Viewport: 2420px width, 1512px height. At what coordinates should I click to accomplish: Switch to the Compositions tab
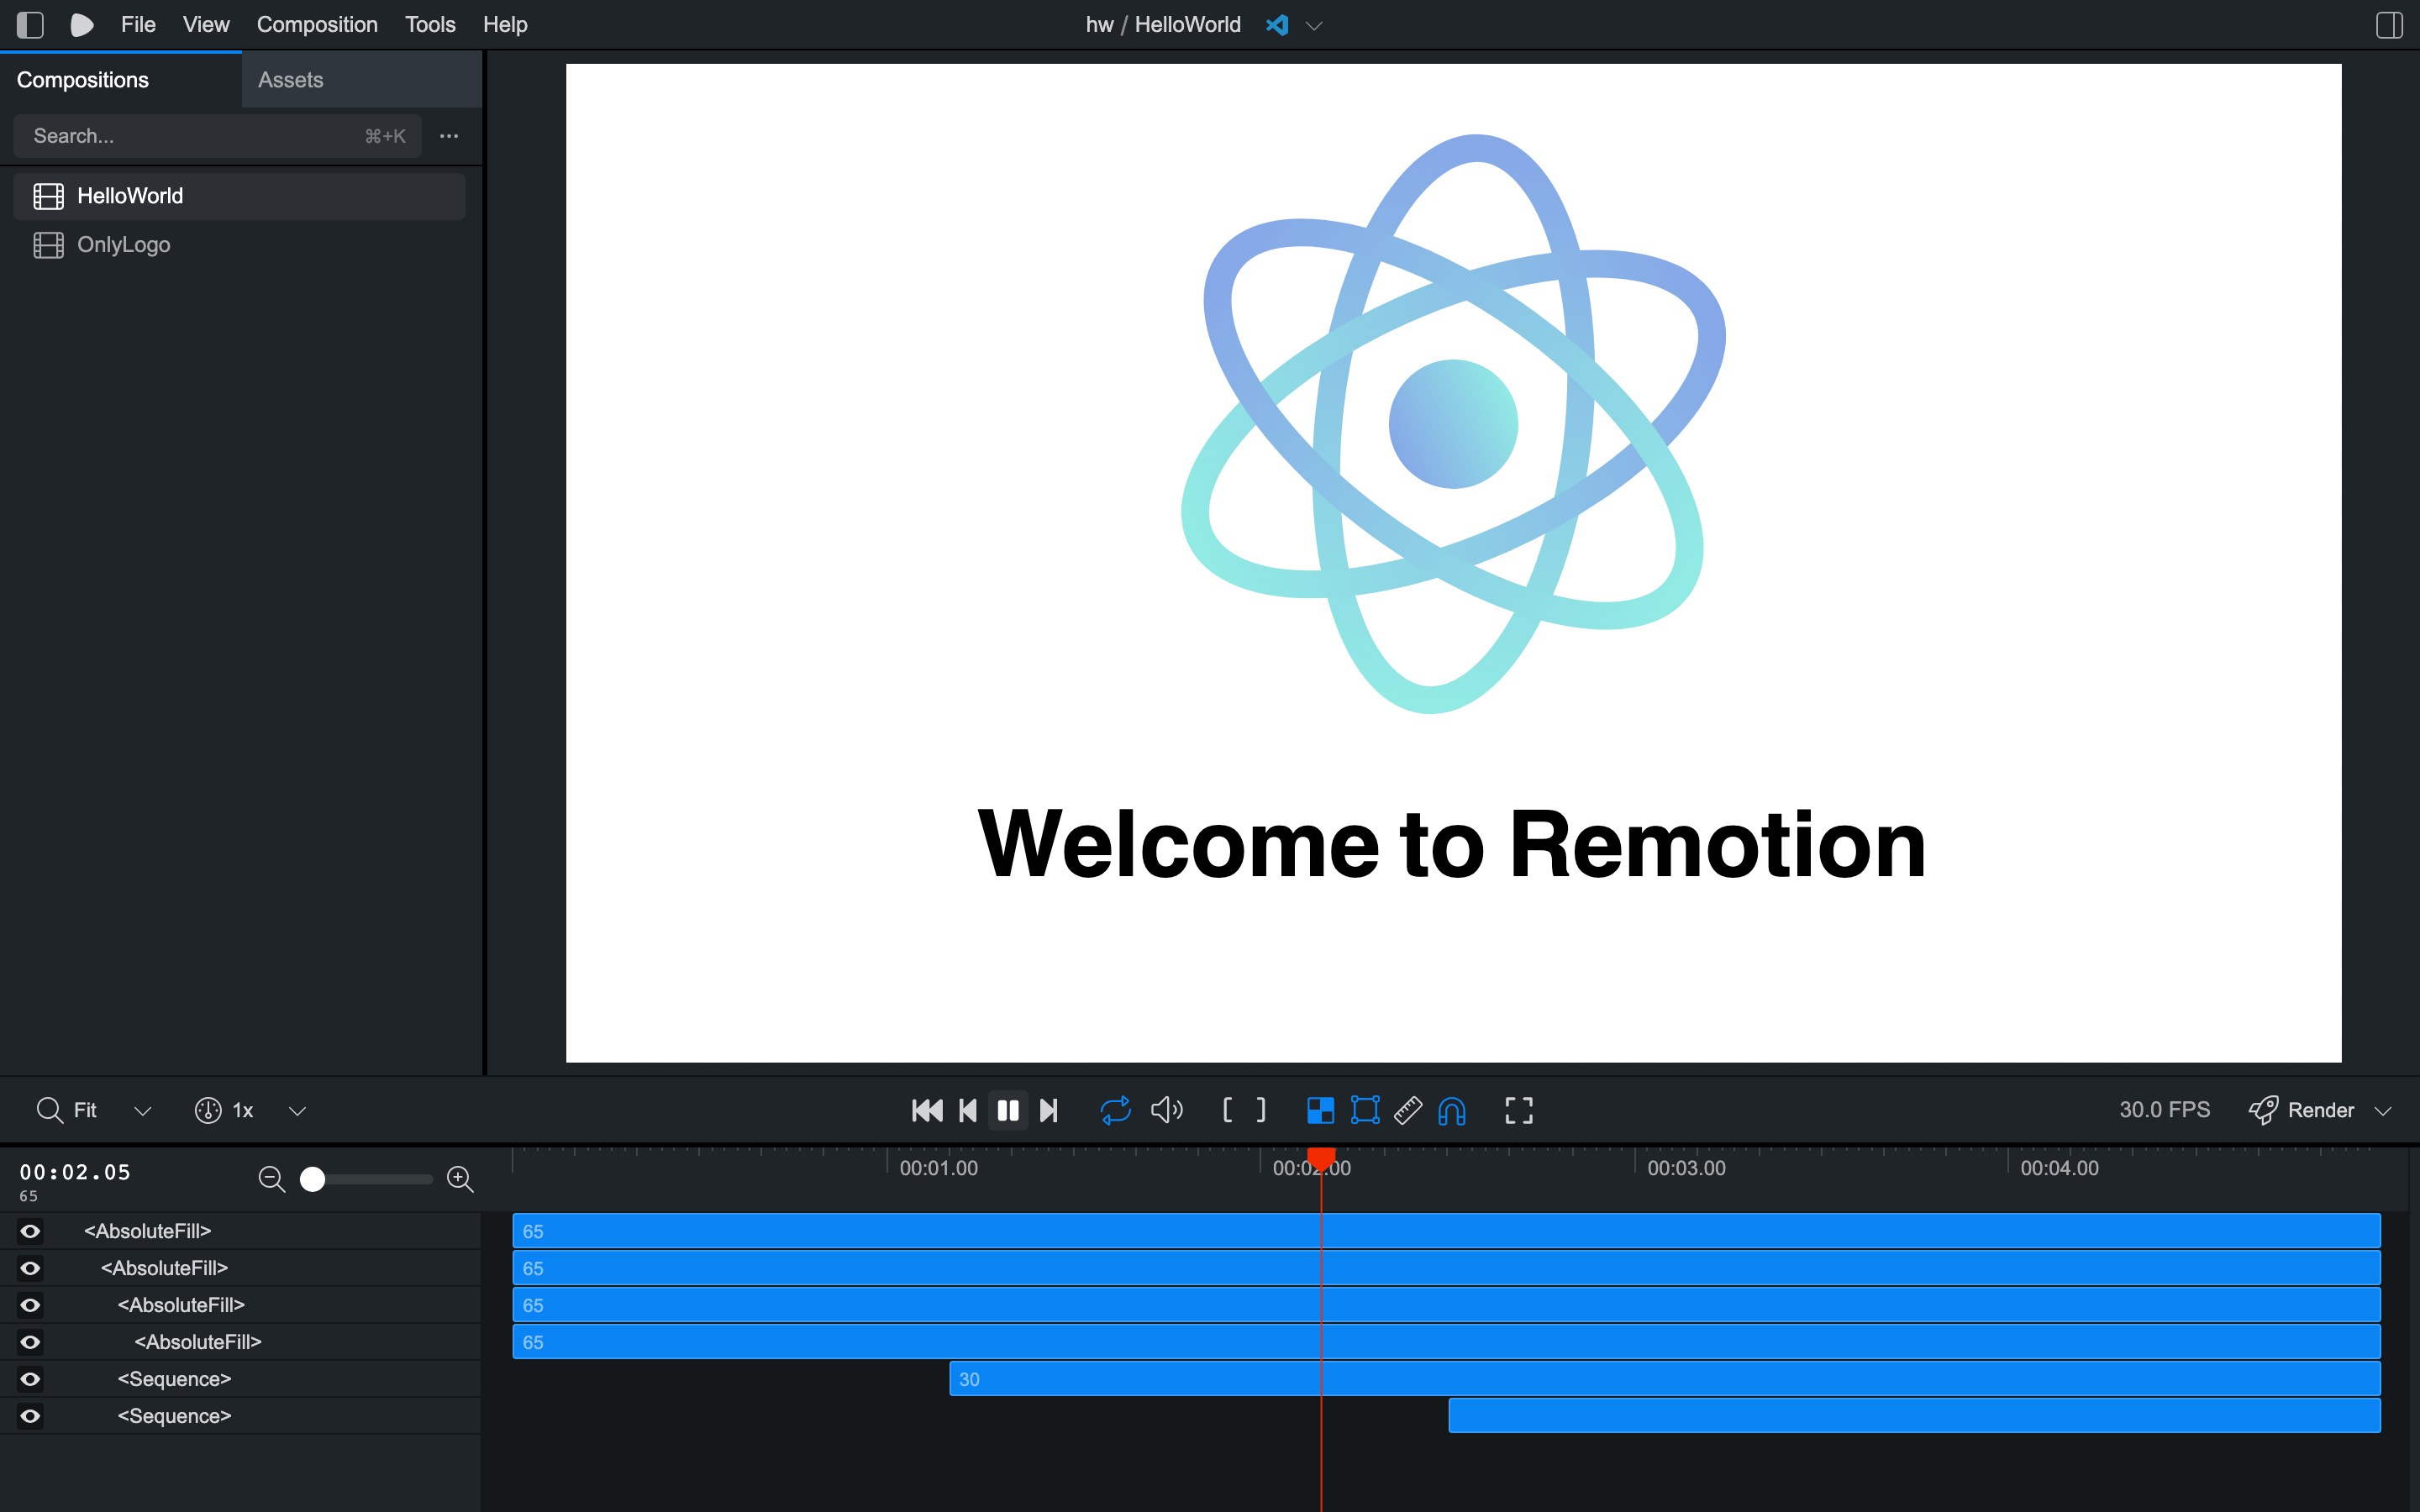pos(121,80)
